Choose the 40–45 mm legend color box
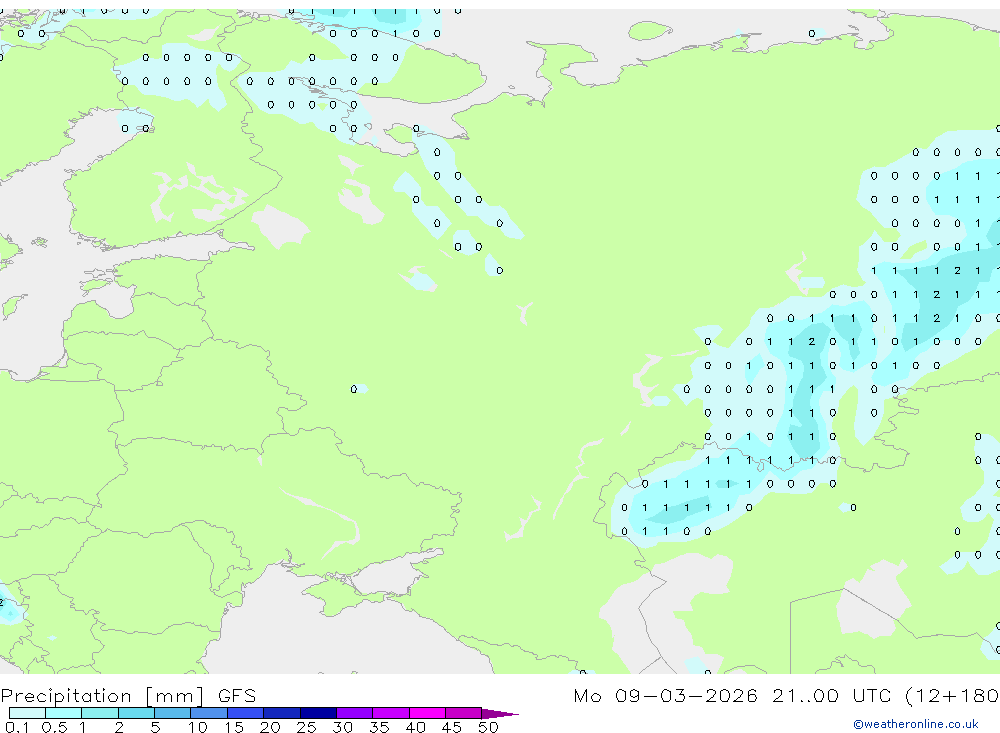The height and width of the screenshot is (733, 1000). click(x=427, y=713)
